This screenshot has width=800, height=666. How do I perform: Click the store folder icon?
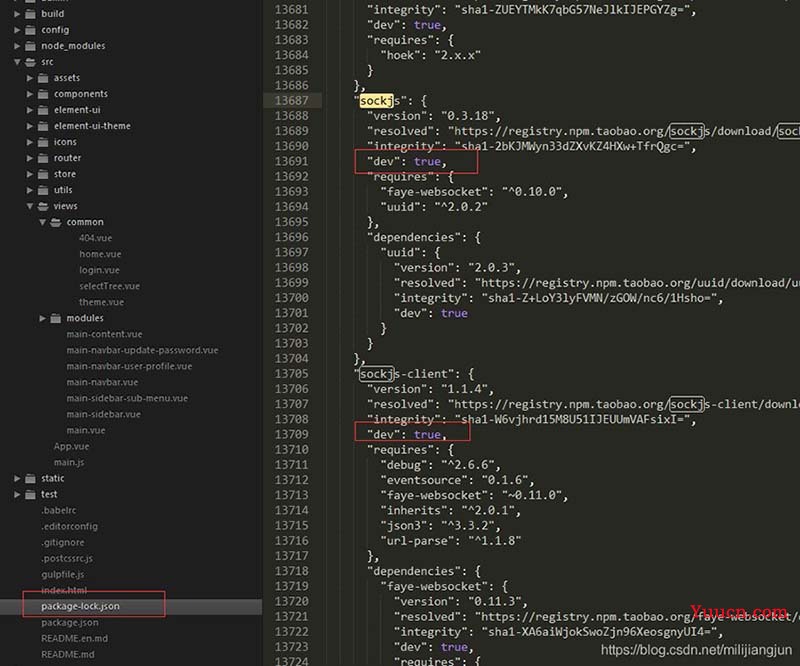pyautogui.click(x=43, y=174)
